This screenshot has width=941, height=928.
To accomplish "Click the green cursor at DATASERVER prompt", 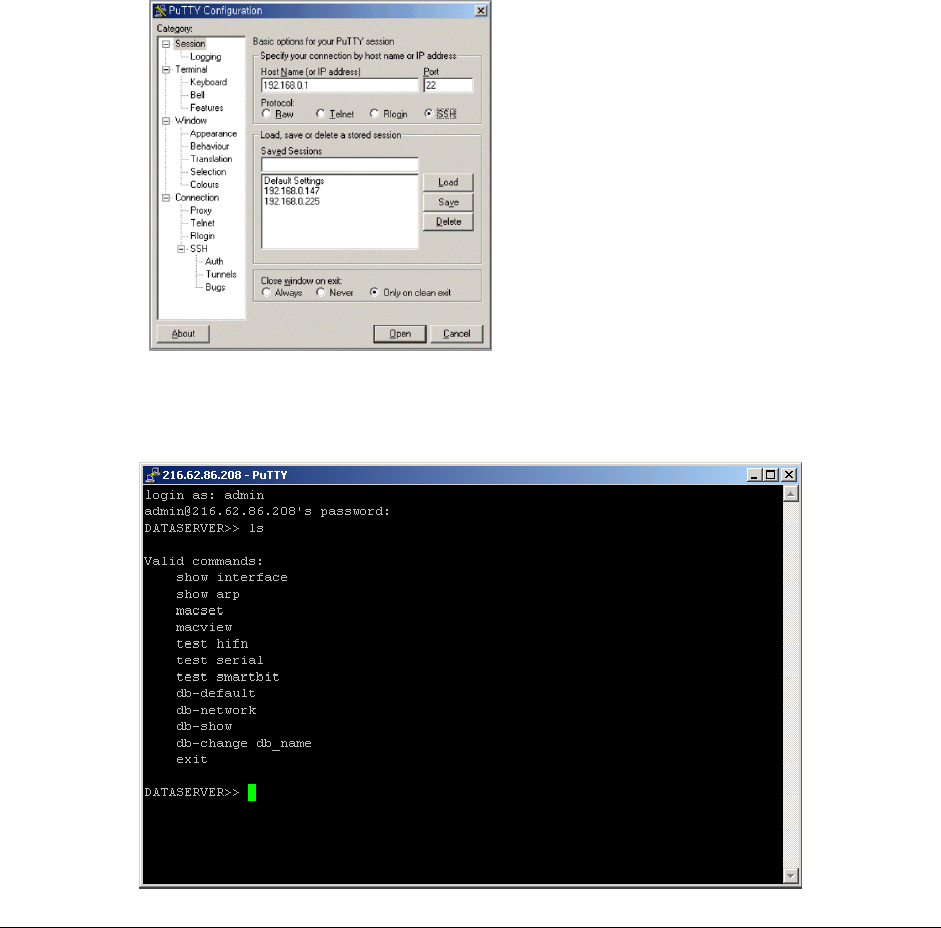I will [x=252, y=792].
